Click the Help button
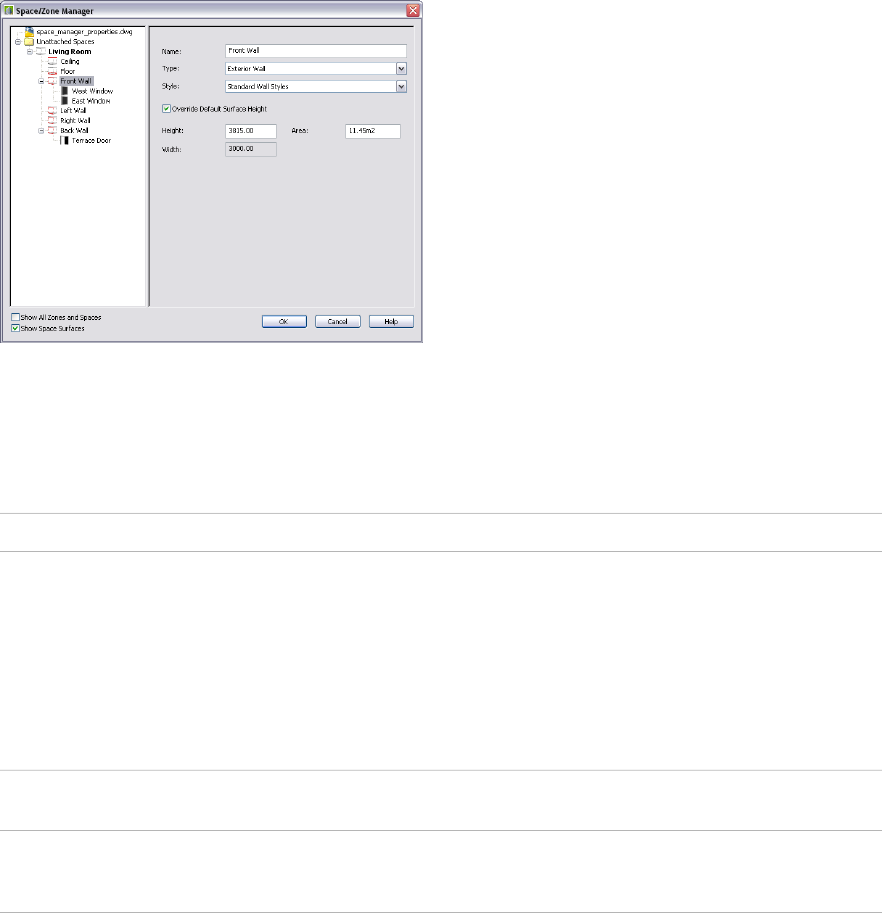Viewport: 882px width, 913px height. click(x=391, y=321)
